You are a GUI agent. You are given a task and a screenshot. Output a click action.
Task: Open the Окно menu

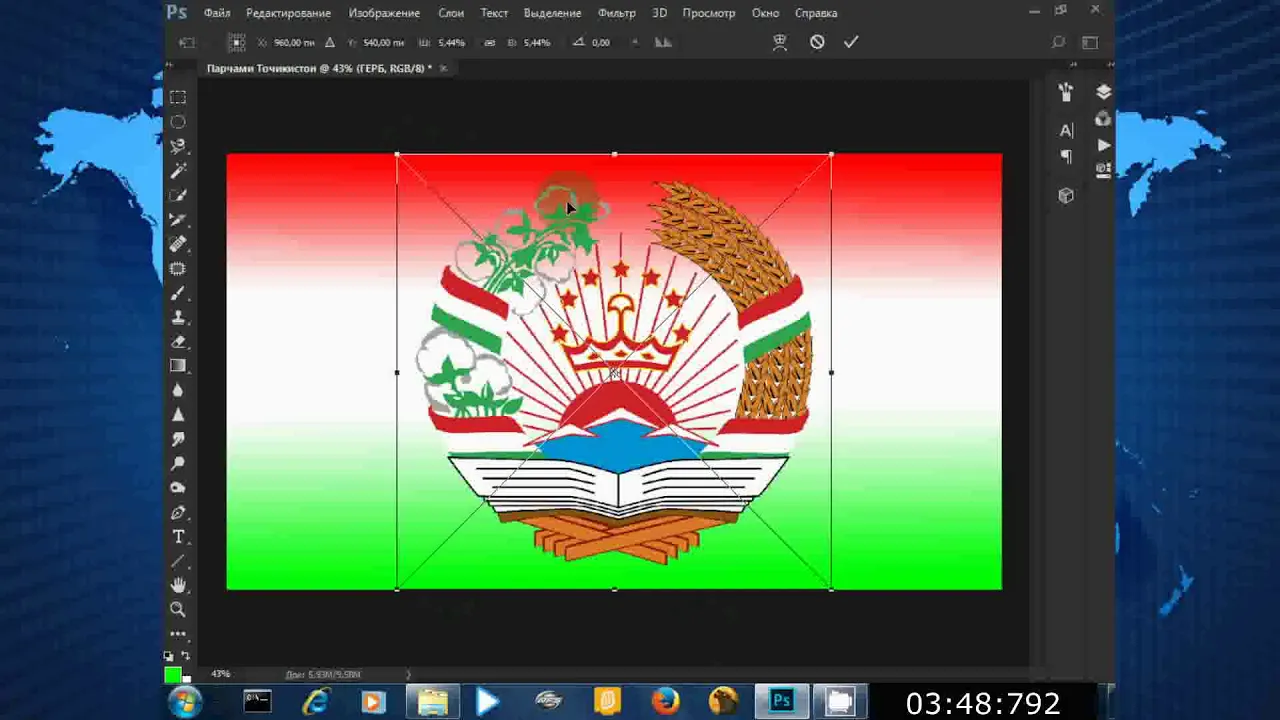point(765,13)
